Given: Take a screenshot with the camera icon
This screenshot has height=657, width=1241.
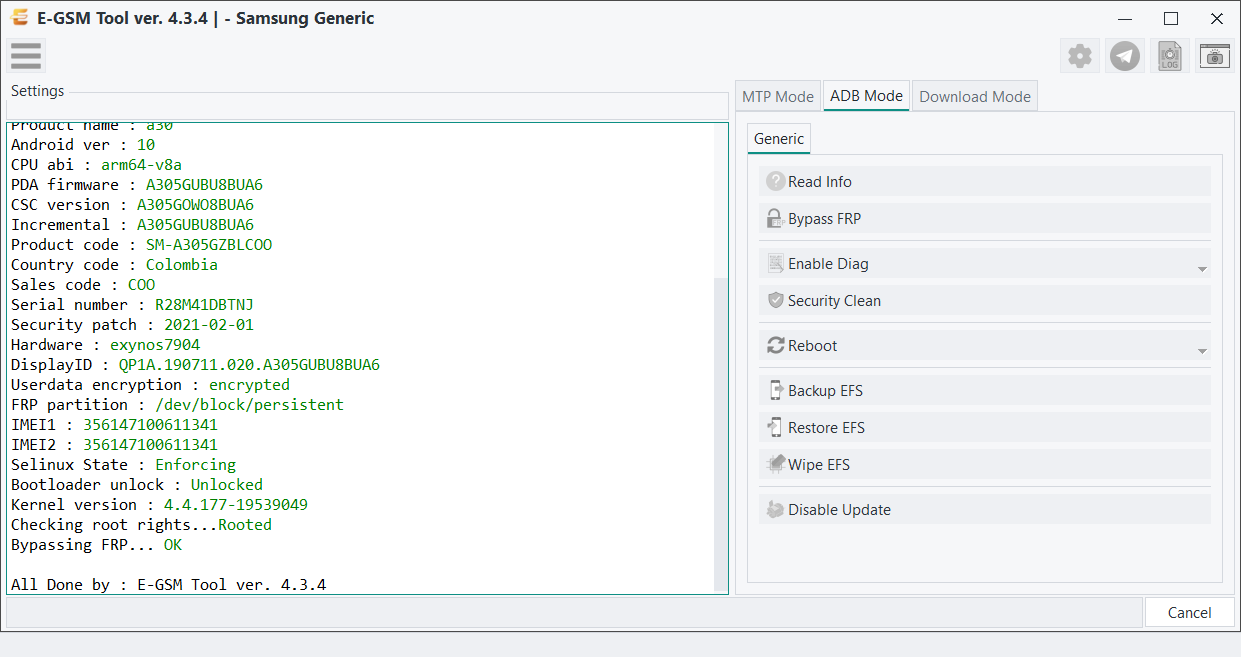Looking at the screenshot, I should click(1215, 56).
